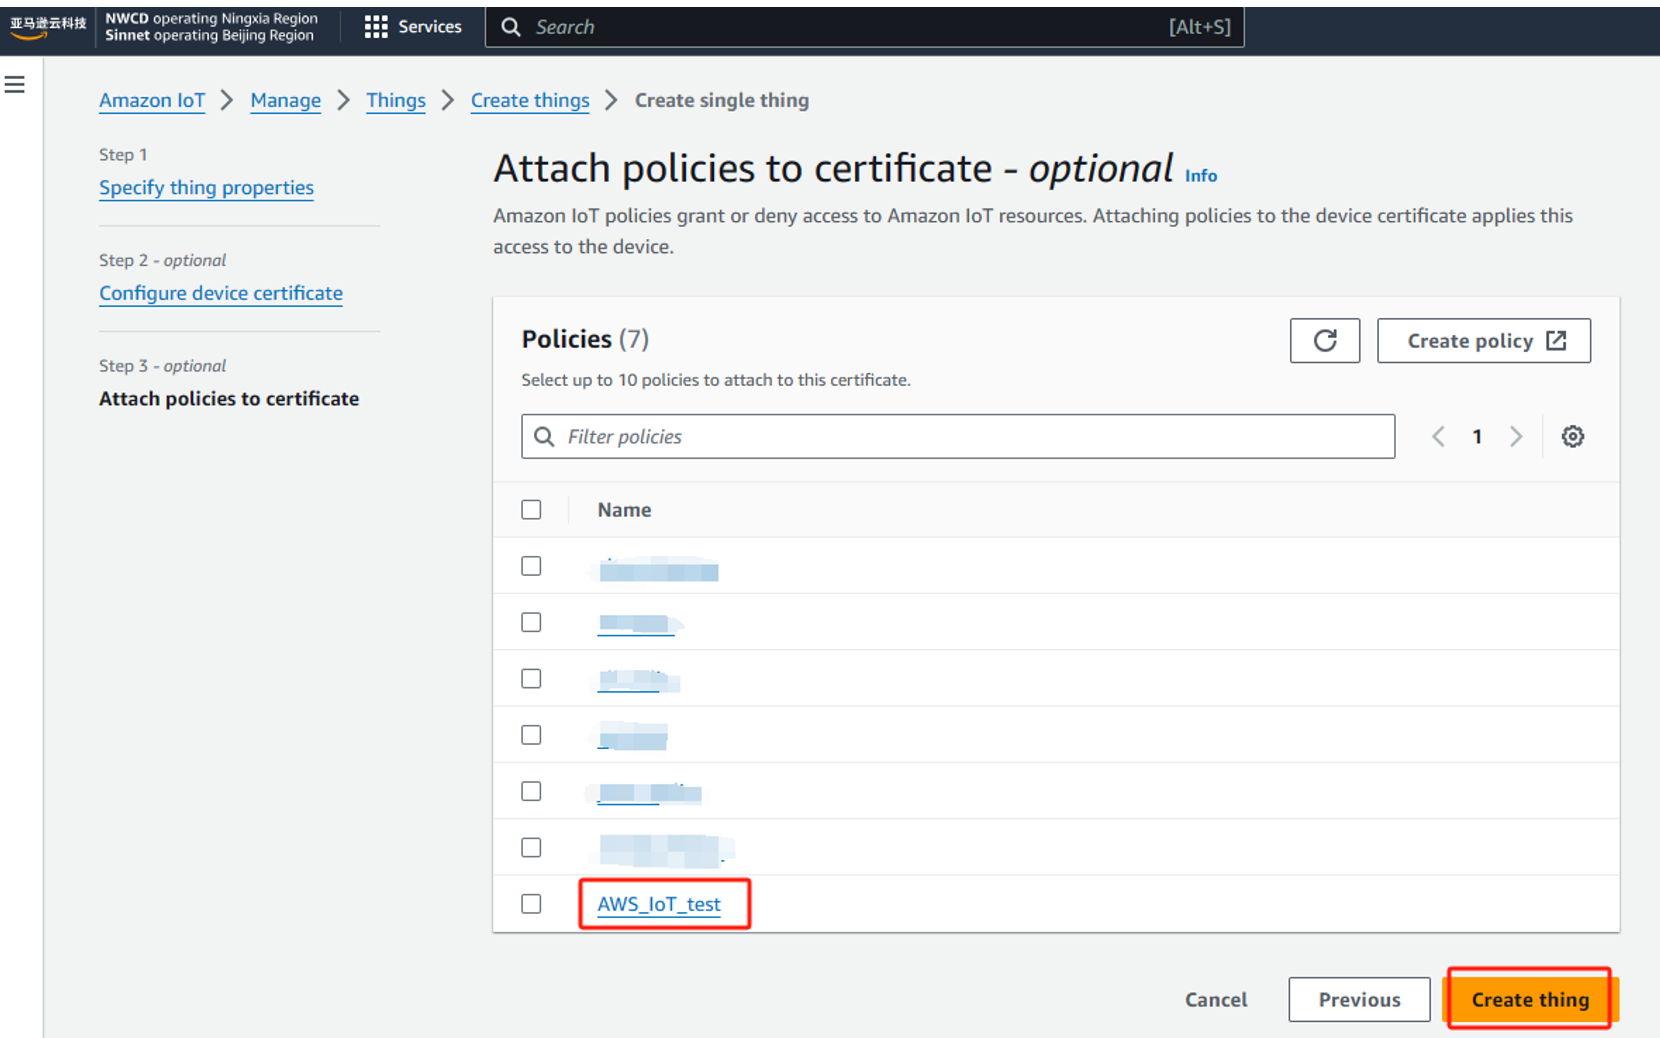Click the Services grid icon

point(375,27)
